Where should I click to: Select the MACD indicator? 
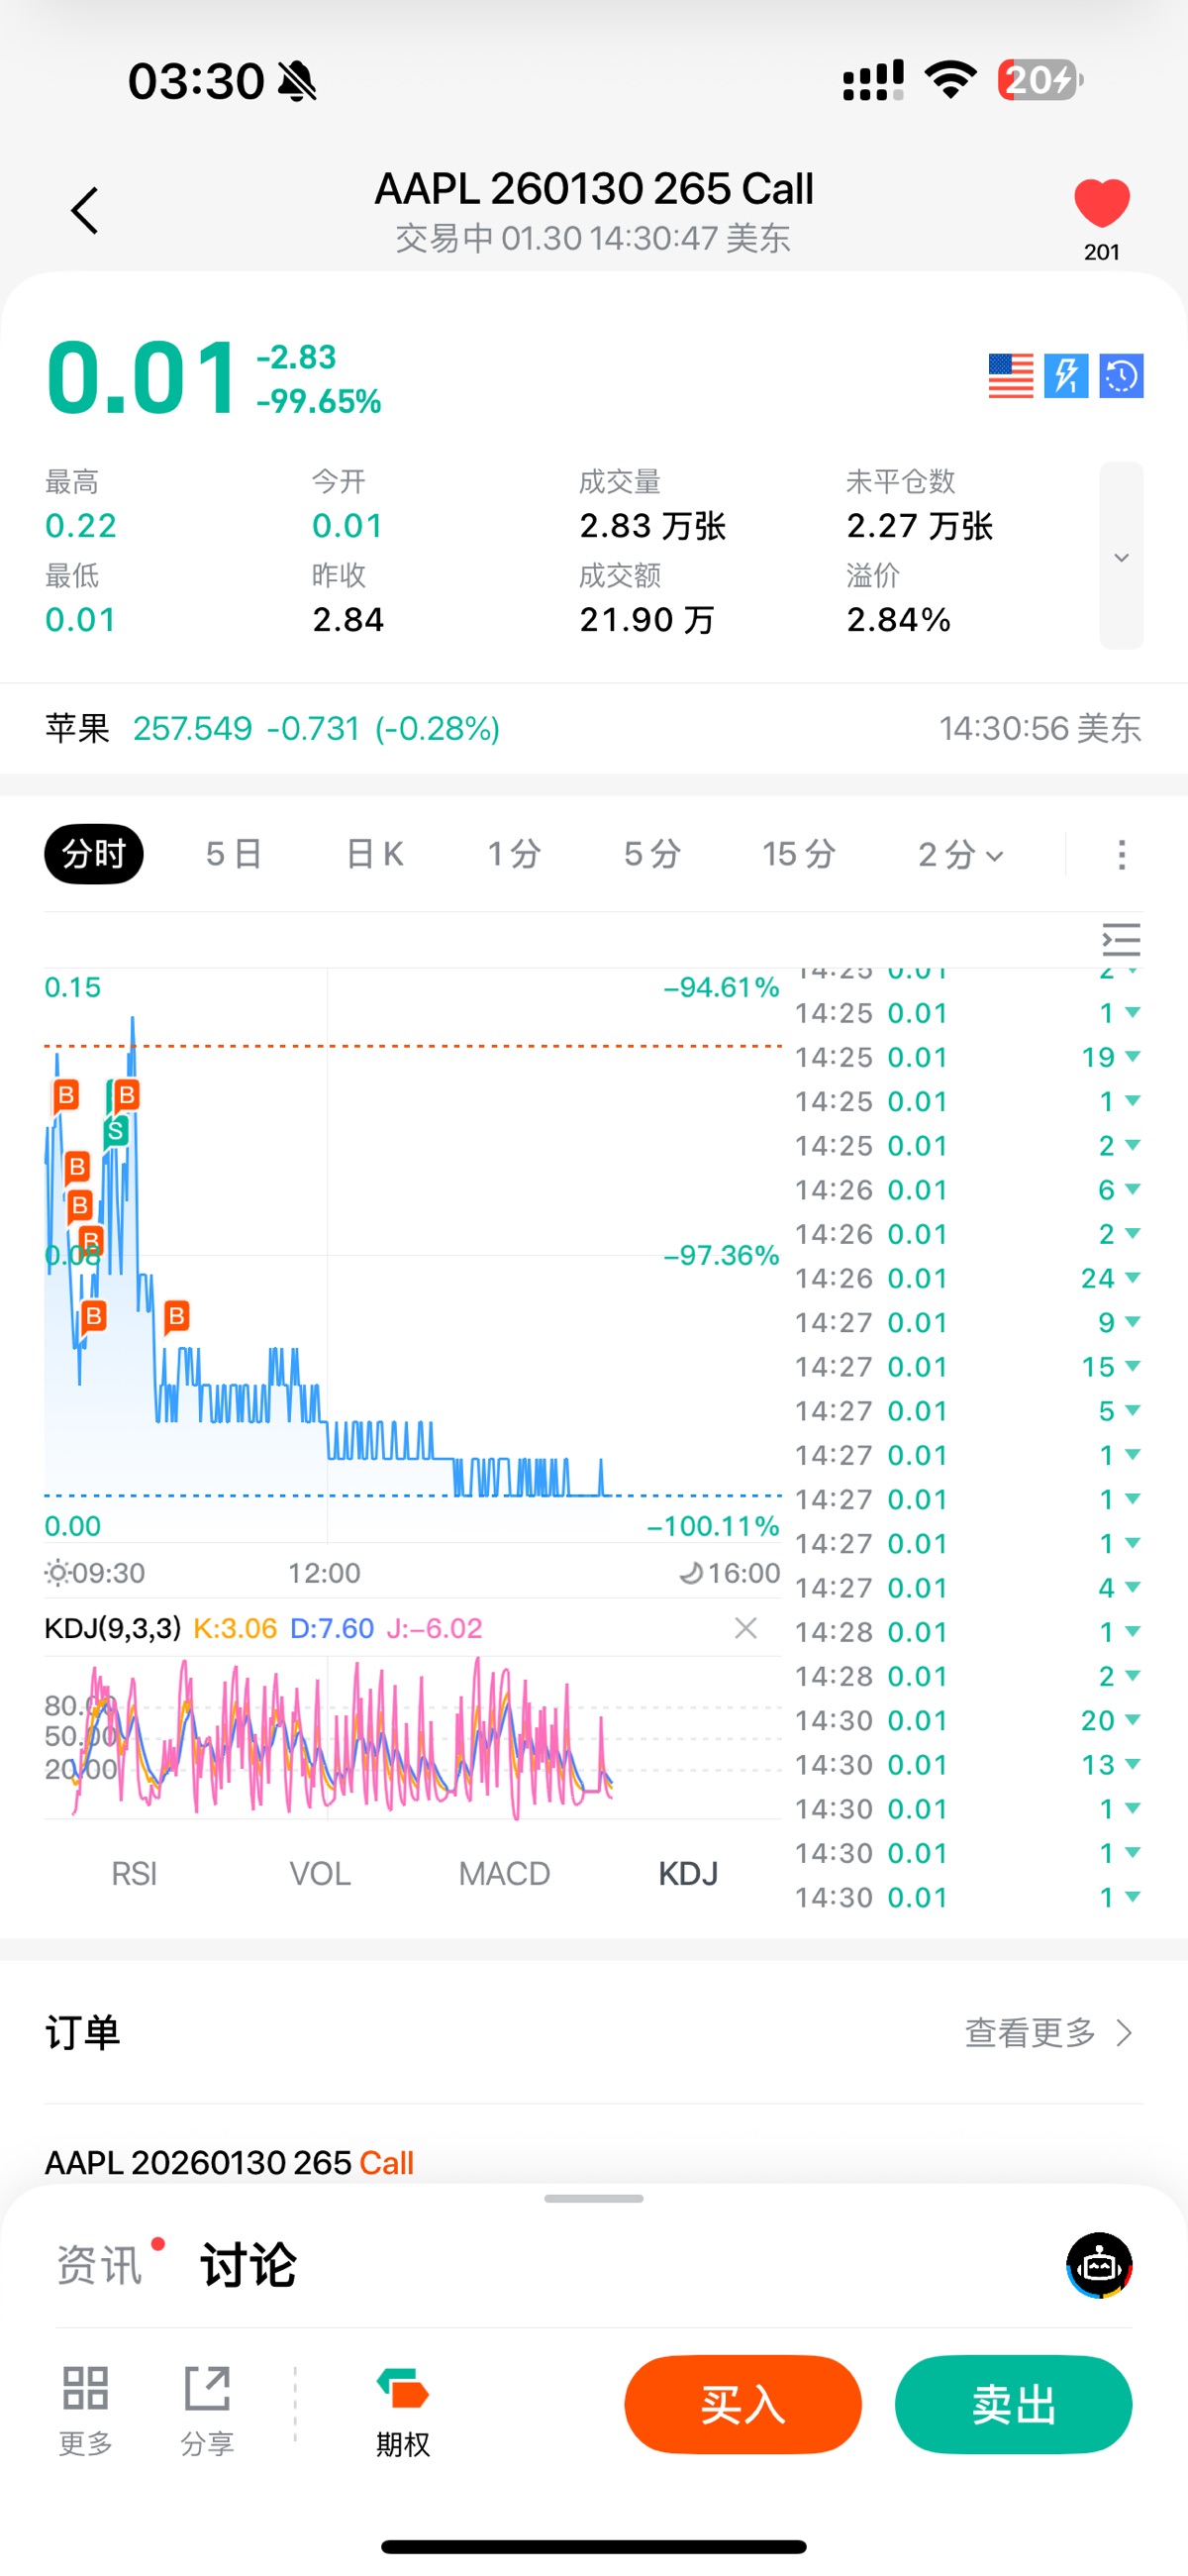504,1873
